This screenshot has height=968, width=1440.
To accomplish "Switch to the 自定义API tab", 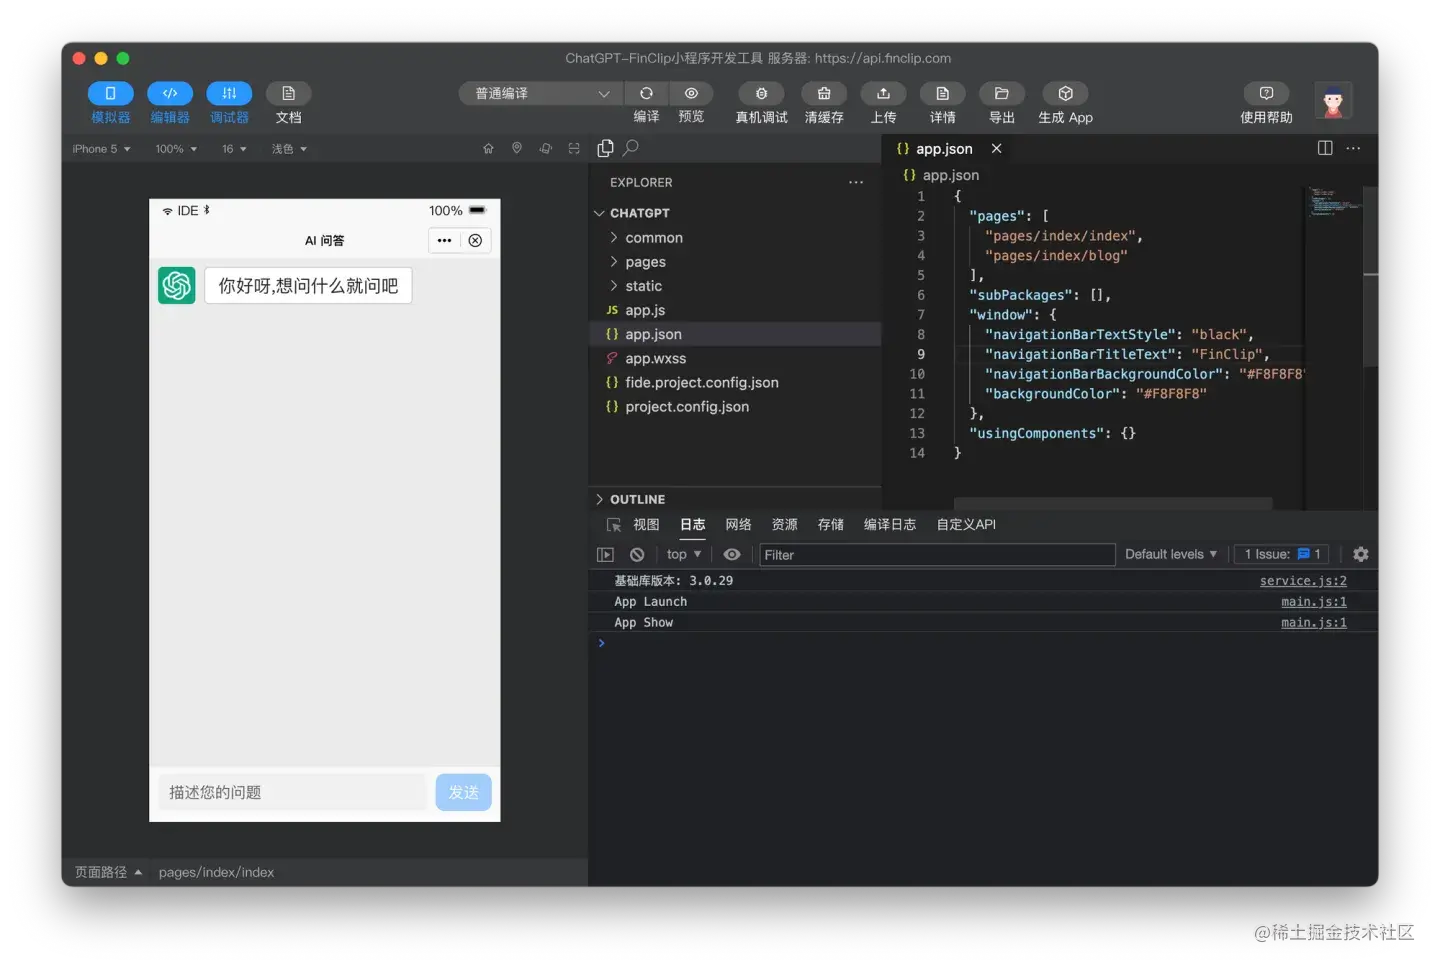I will point(966,525).
